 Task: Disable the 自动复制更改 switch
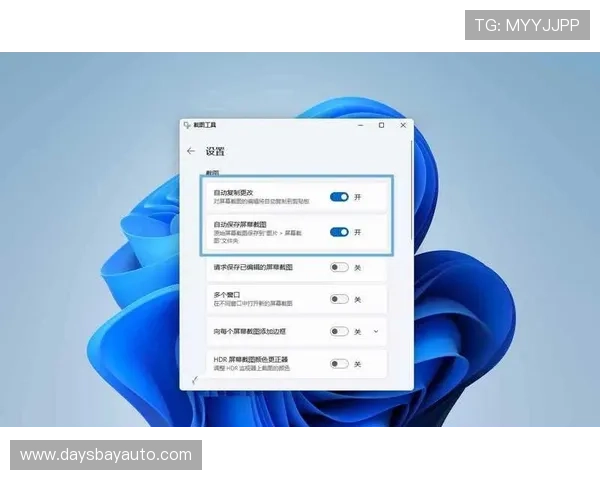[x=339, y=197]
